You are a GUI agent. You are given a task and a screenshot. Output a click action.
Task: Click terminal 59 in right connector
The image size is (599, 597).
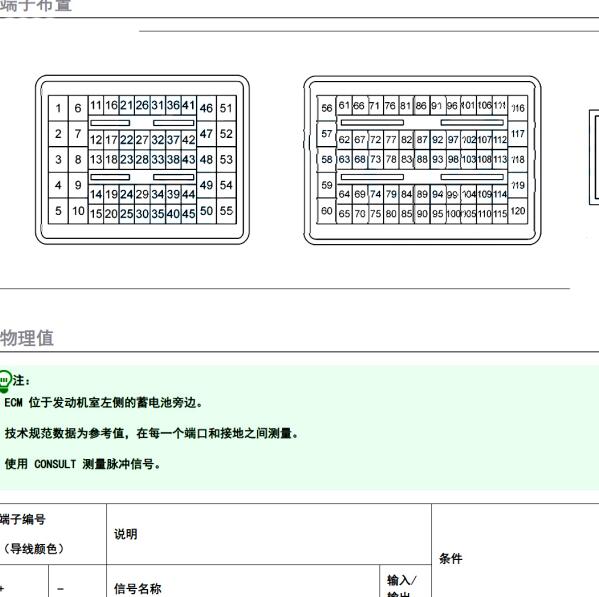[327, 185]
